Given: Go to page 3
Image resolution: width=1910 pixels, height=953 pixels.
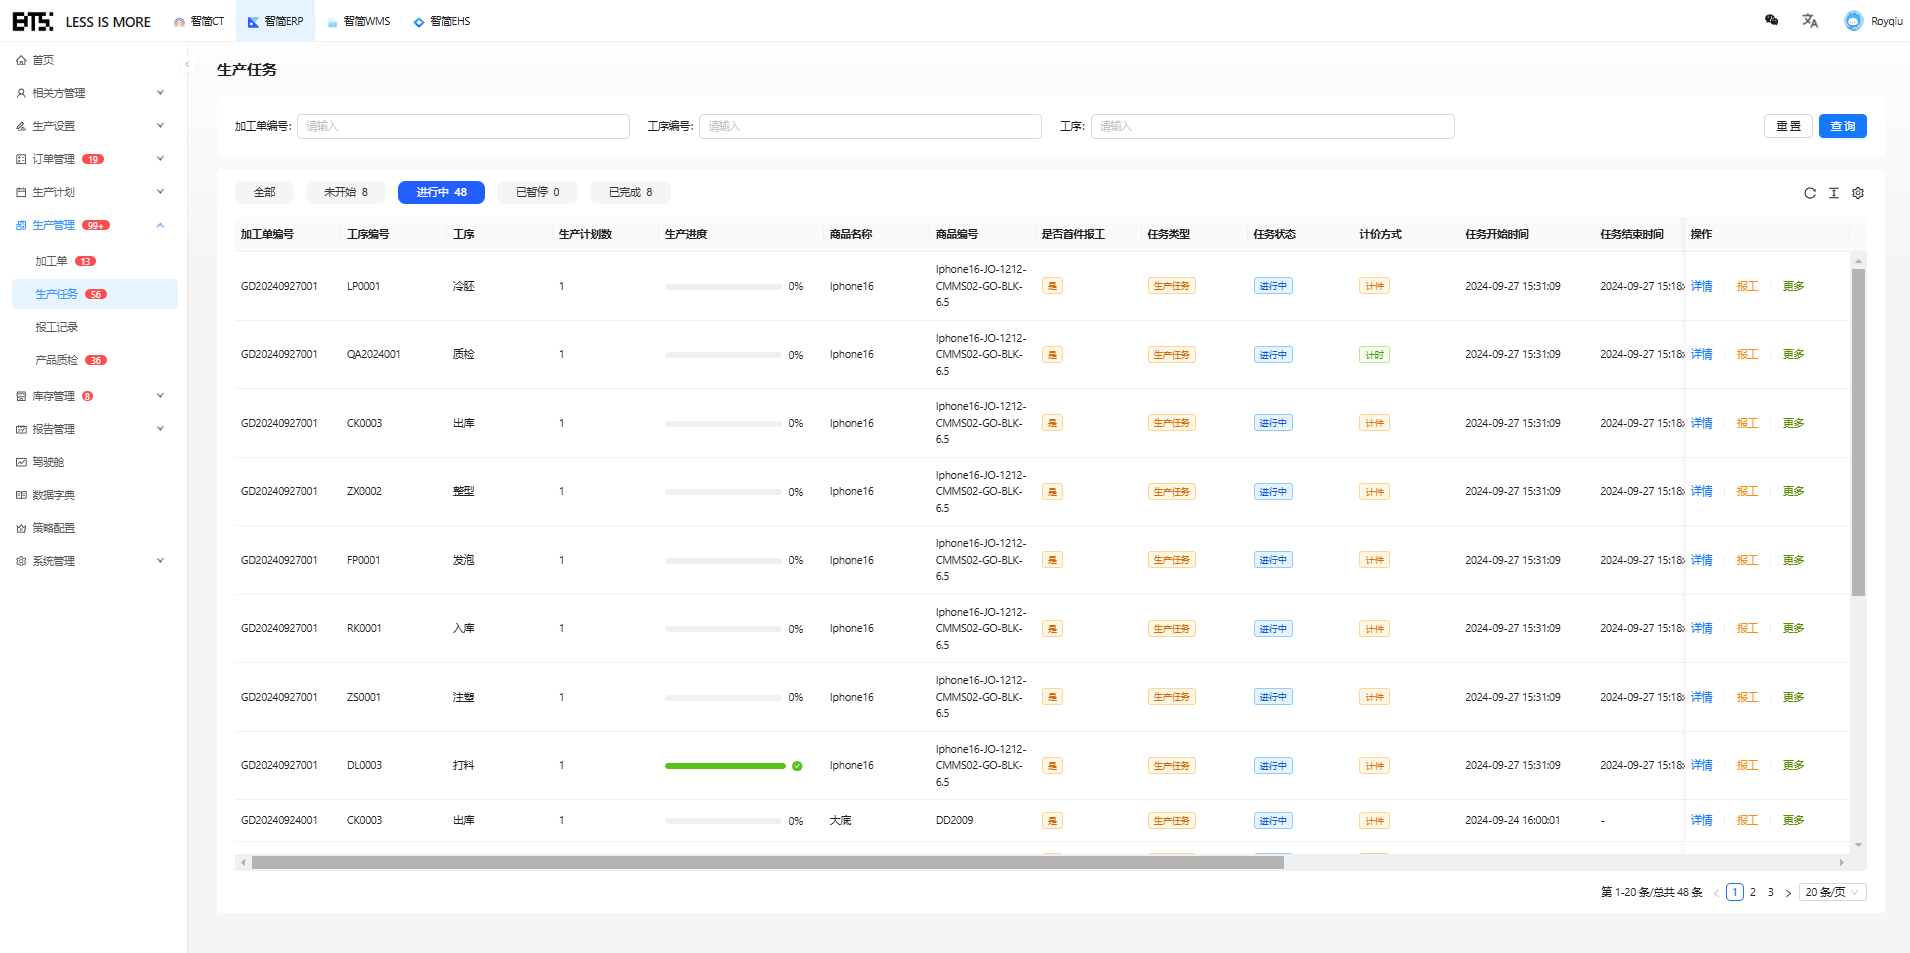Looking at the screenshot, I should pyautogui.click(x=1770, y=892).
